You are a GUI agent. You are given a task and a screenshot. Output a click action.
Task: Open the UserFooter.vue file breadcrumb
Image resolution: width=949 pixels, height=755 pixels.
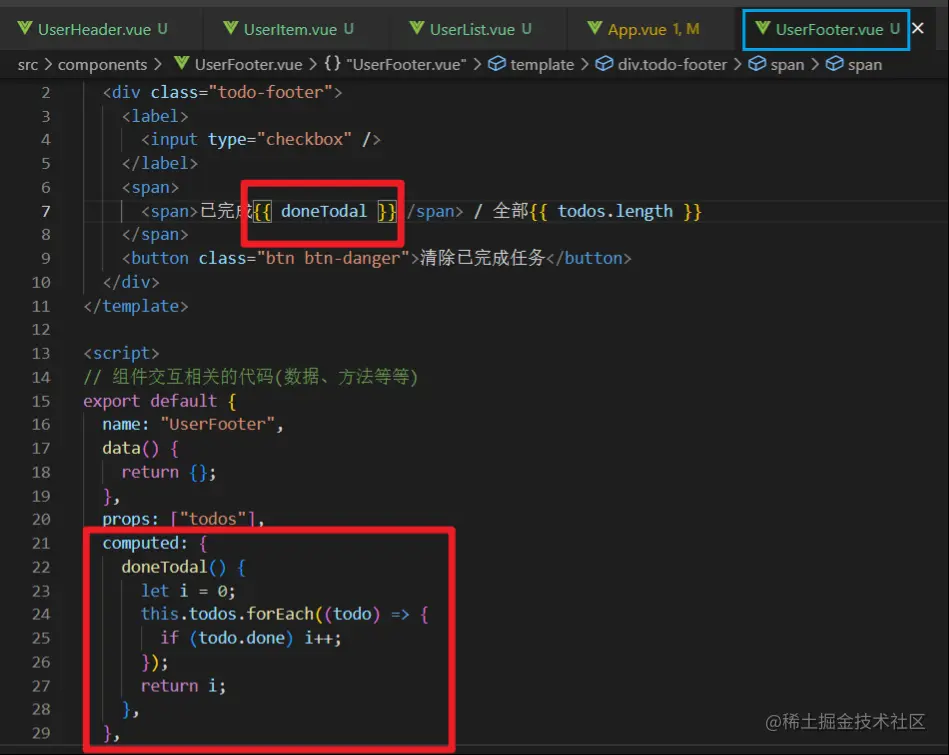pyautogui.click(x=248, y=65)
